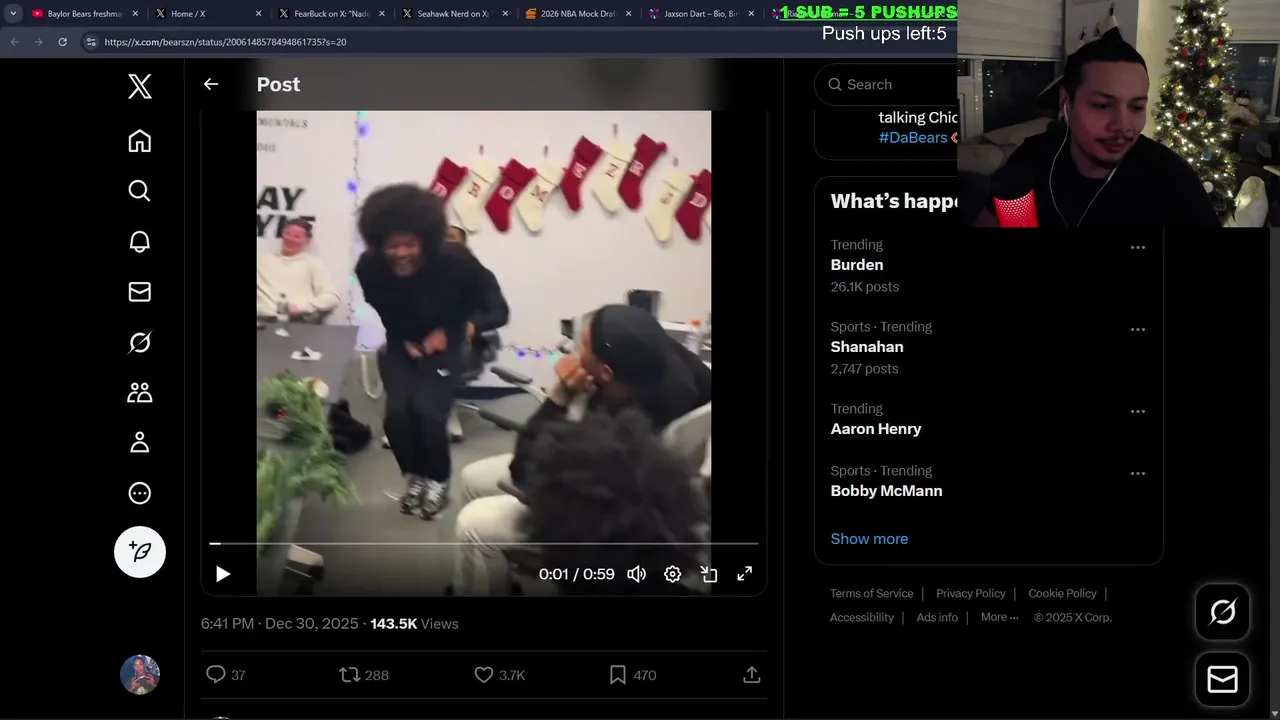Screen dimensions: 1280x720
Task: Open browser tab search dropdown
Action: 13,14
